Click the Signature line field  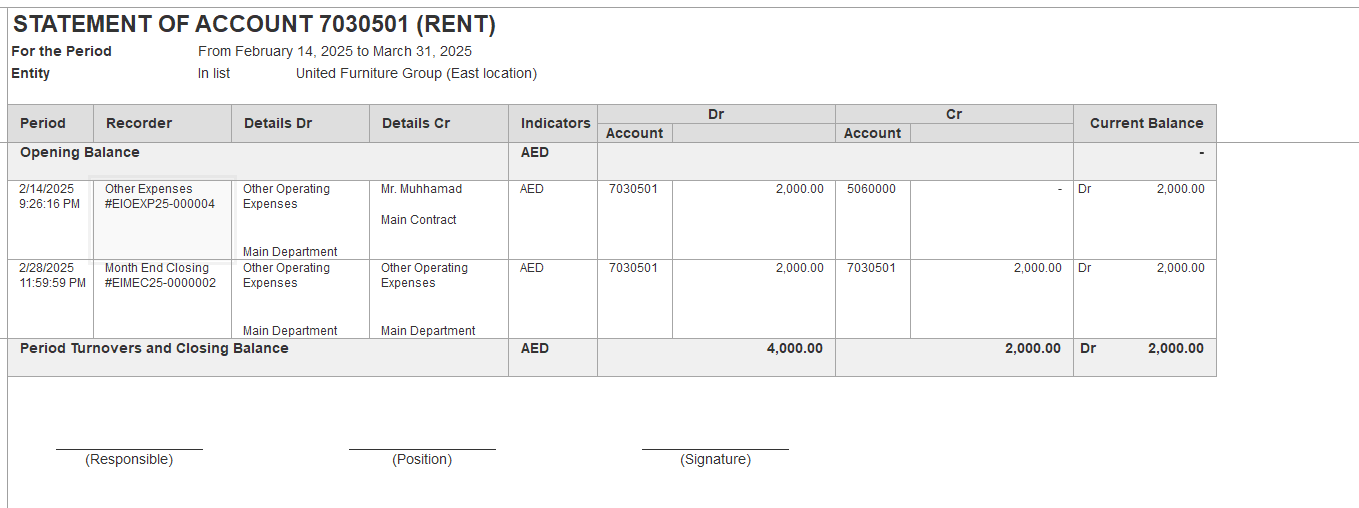(x=715, y=450)
